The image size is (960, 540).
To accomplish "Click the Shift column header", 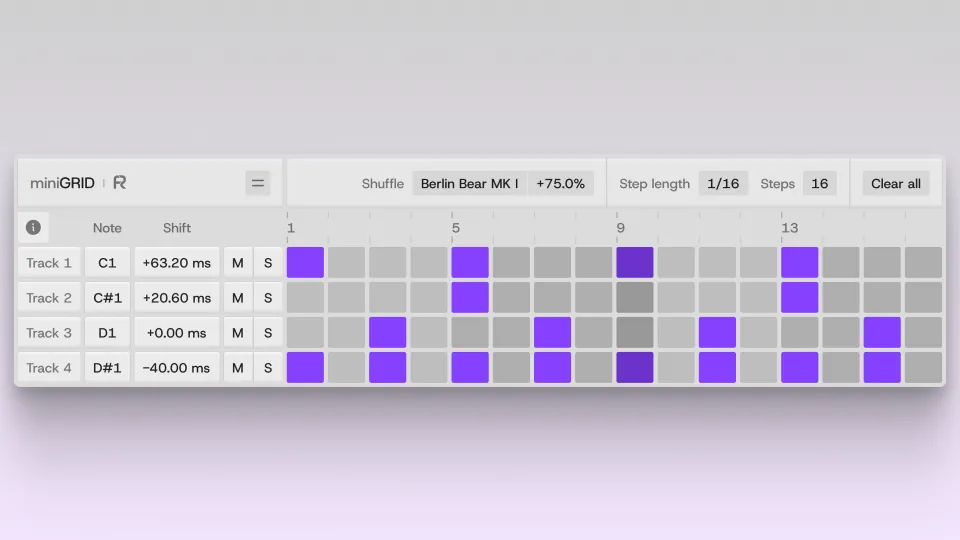I will [177, 228].
